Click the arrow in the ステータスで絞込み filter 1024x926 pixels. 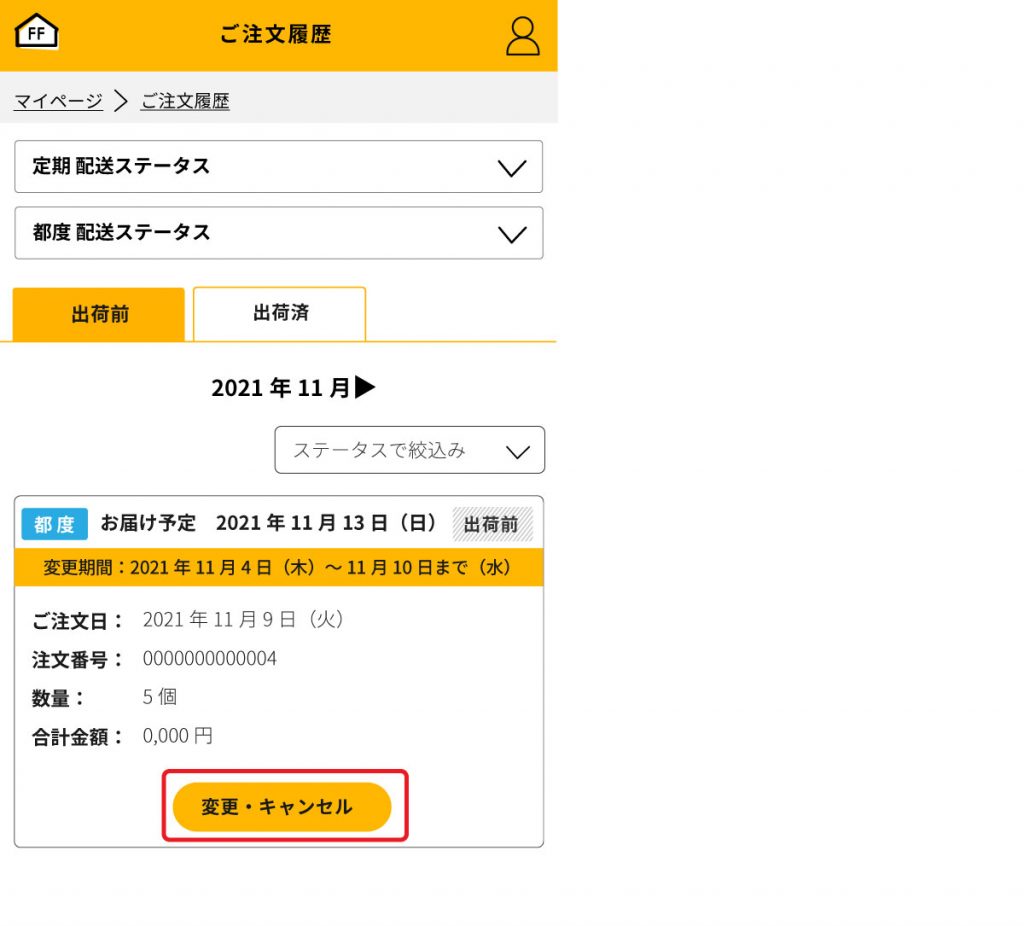(518, 451)
